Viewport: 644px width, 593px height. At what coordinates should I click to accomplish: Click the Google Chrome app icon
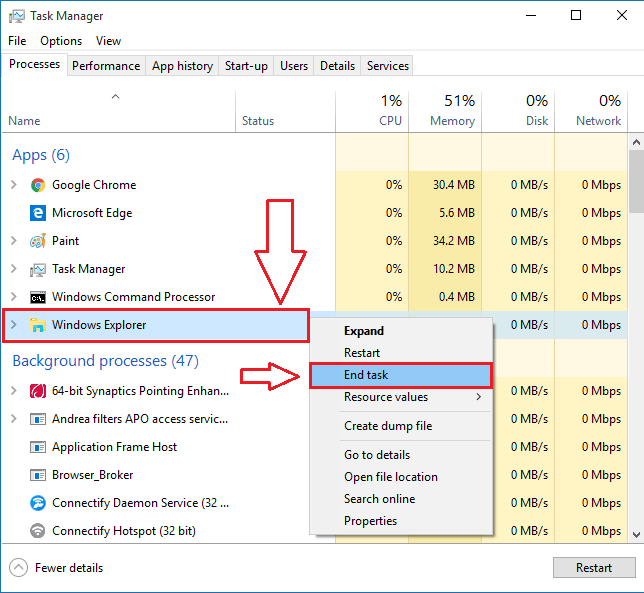38,185
